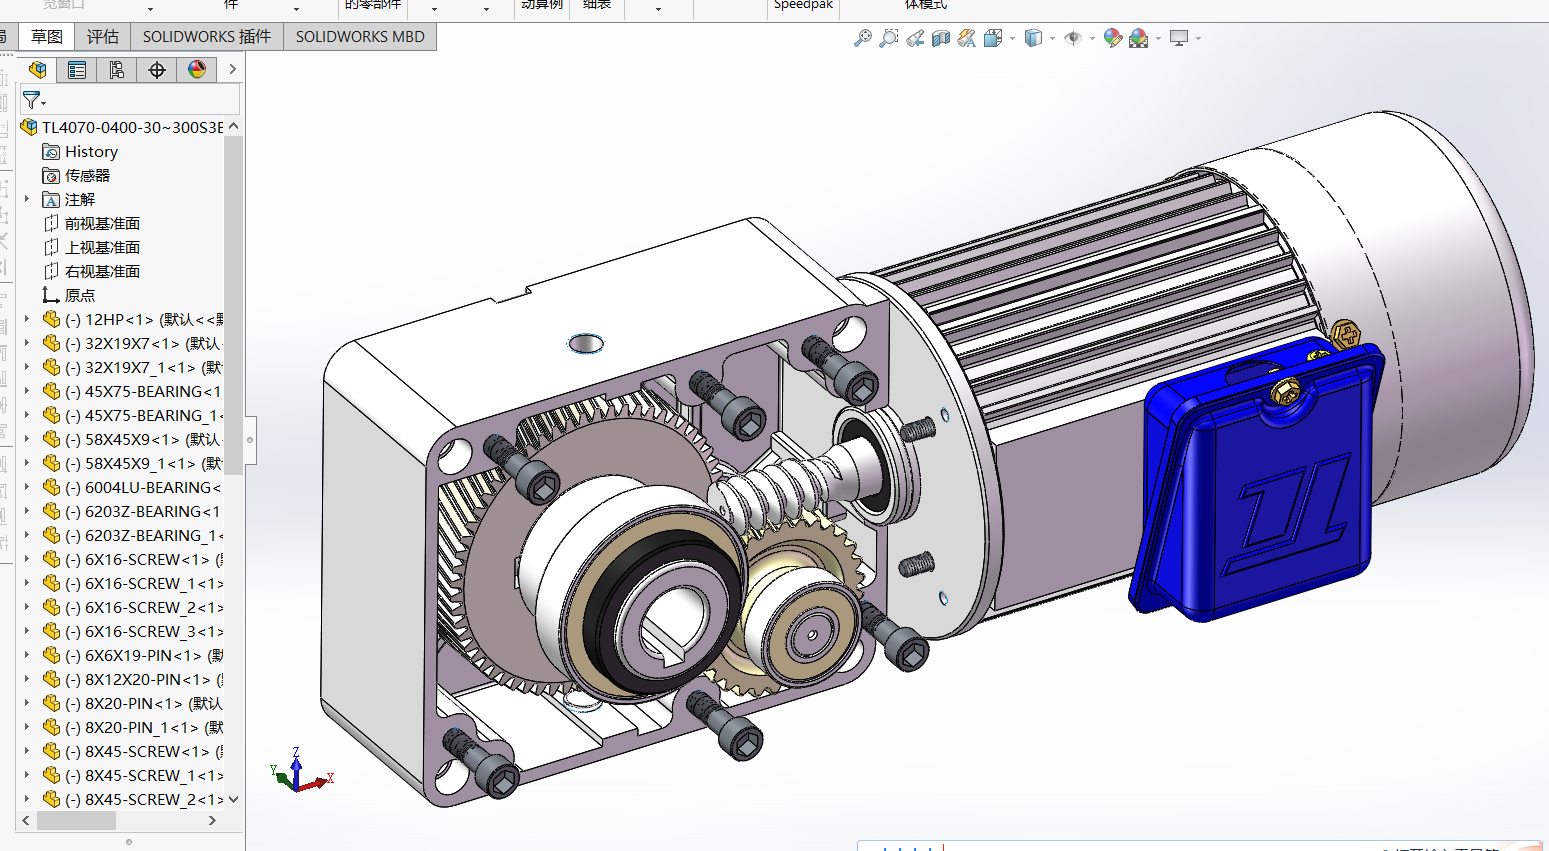This screenshot has height=851, width=1549.
Task: Select the 上视基准面 plane
Action: coord(91,247)
